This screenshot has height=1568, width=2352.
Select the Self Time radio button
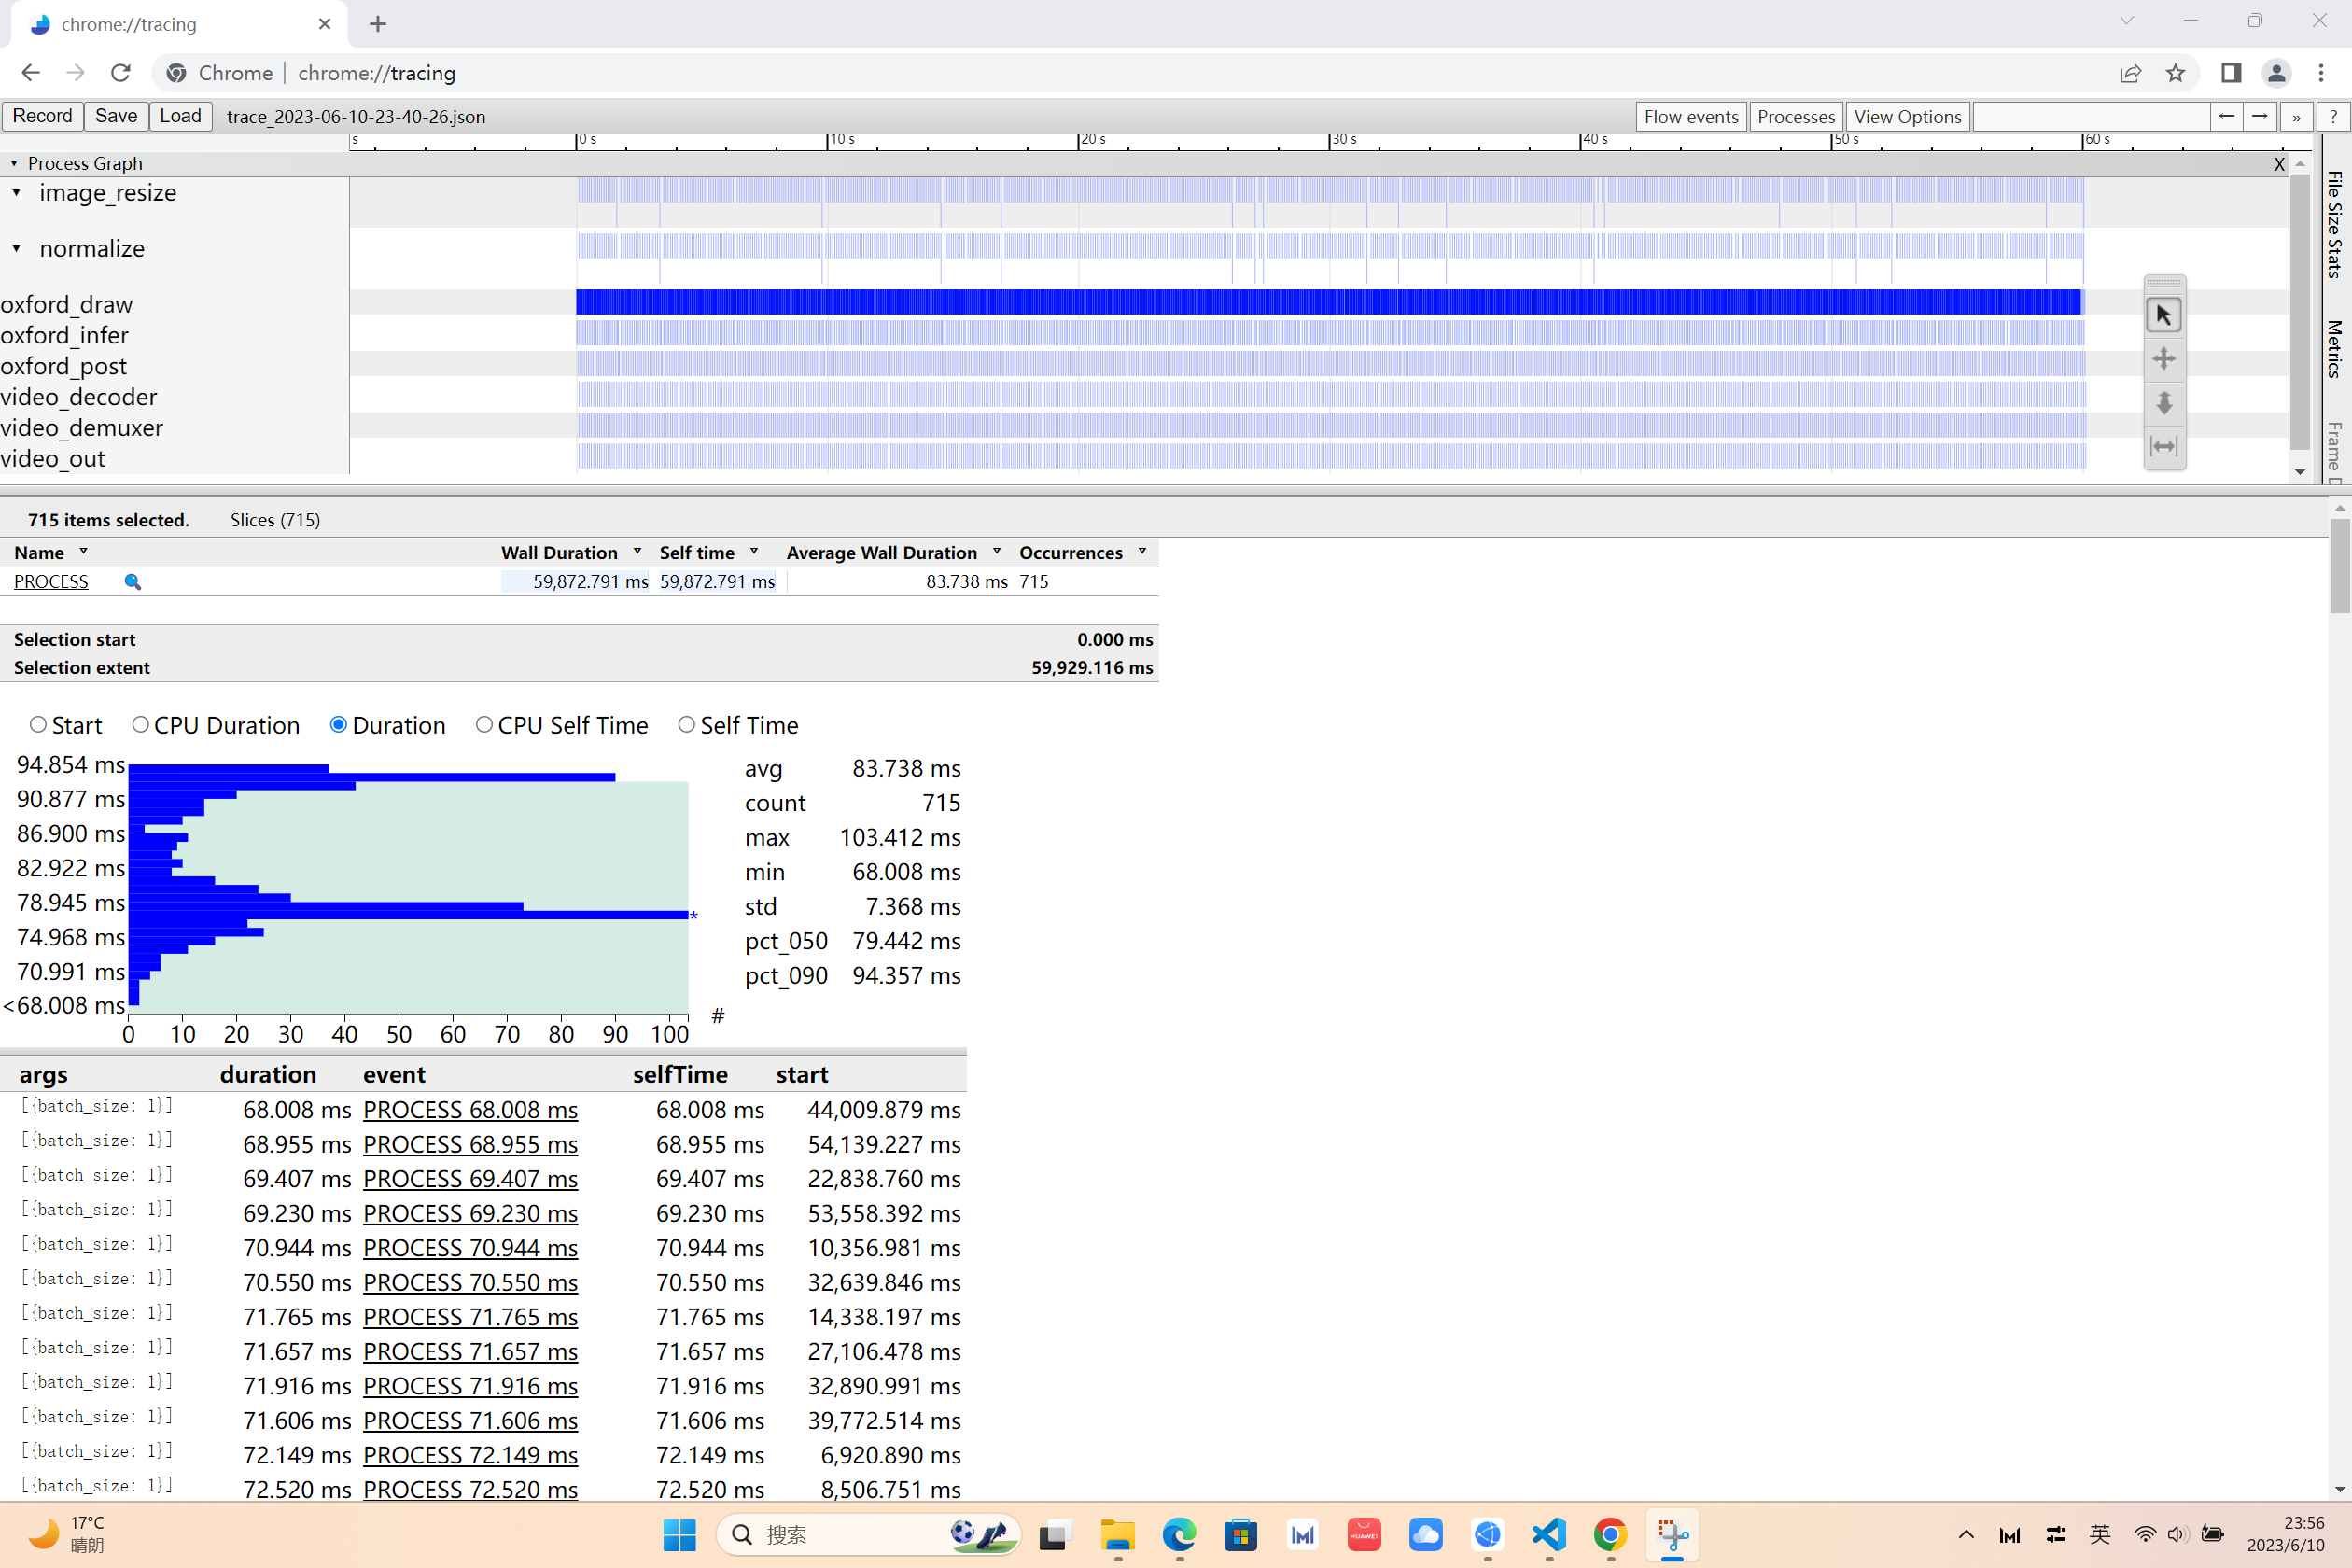[x=686, y=725]
